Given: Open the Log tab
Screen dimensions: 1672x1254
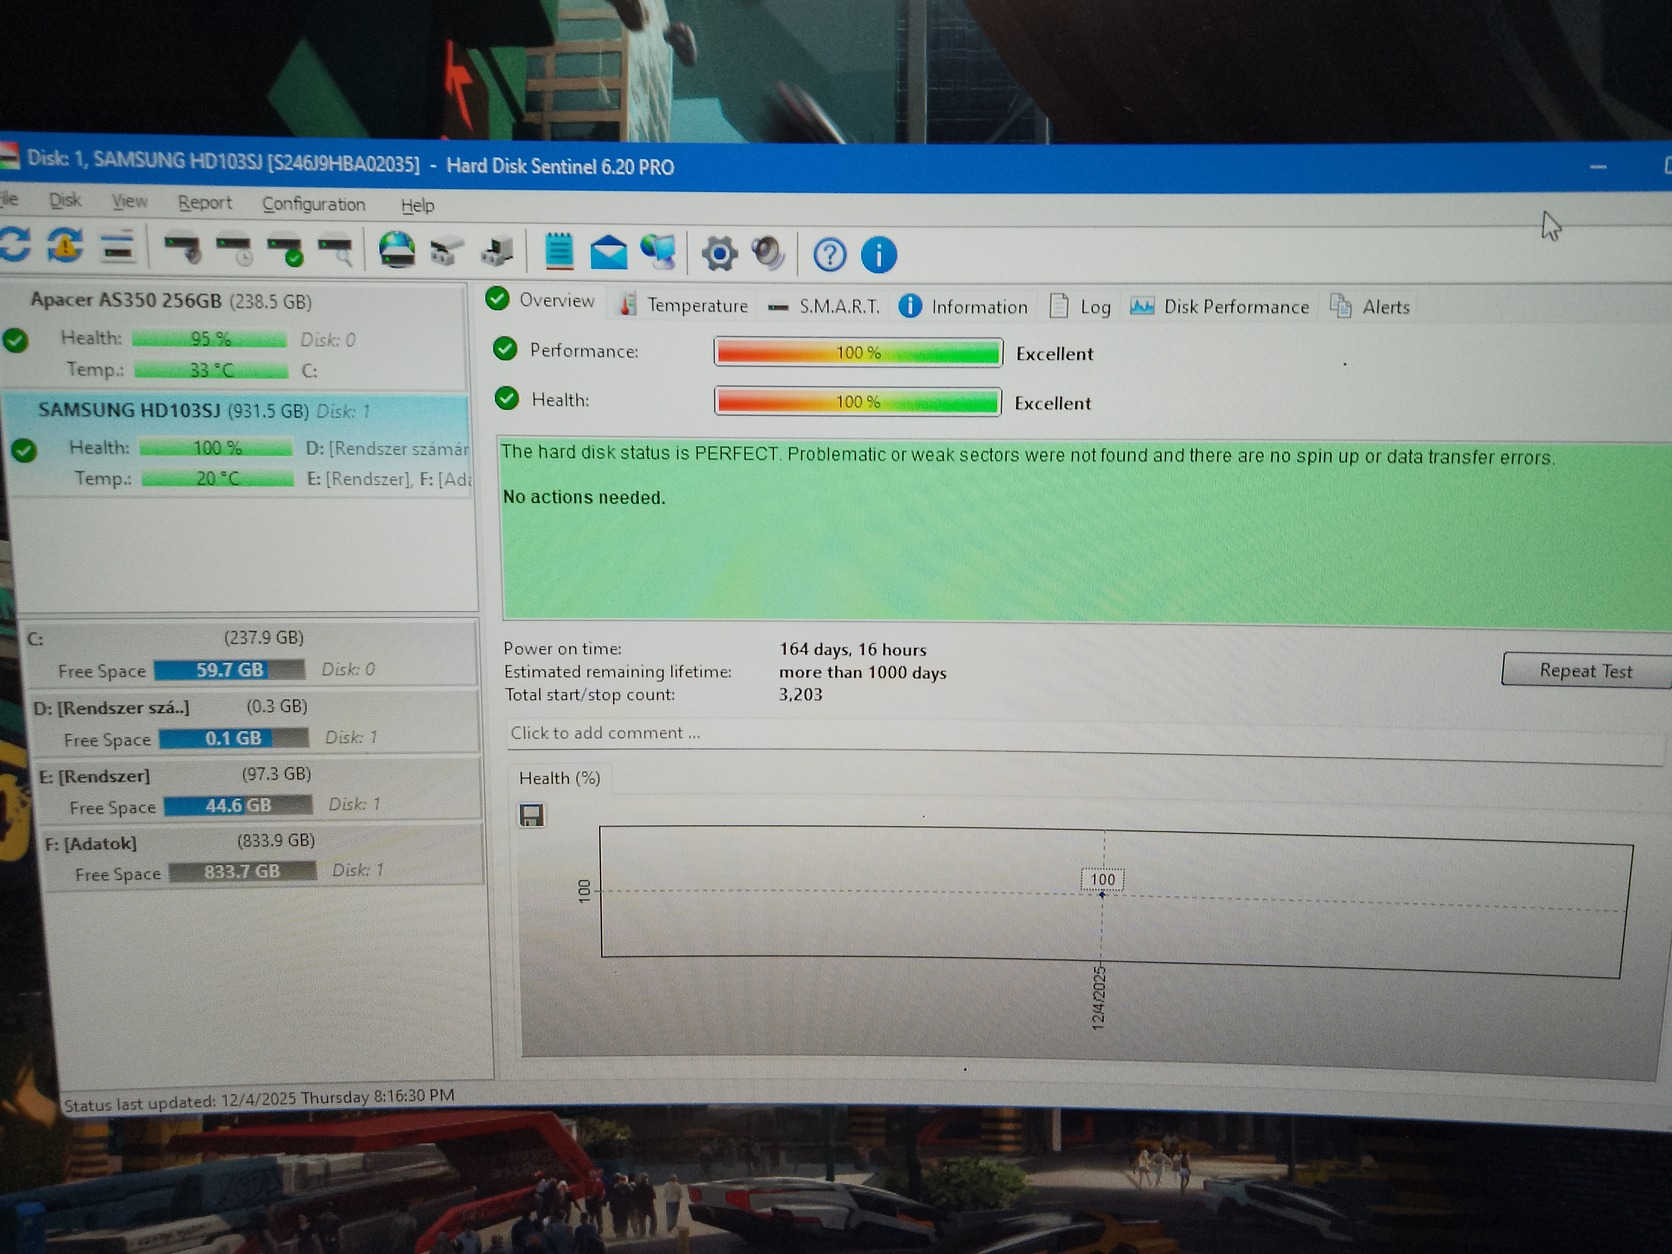Looking at the screenshot, I should (x=1080, y=307).
